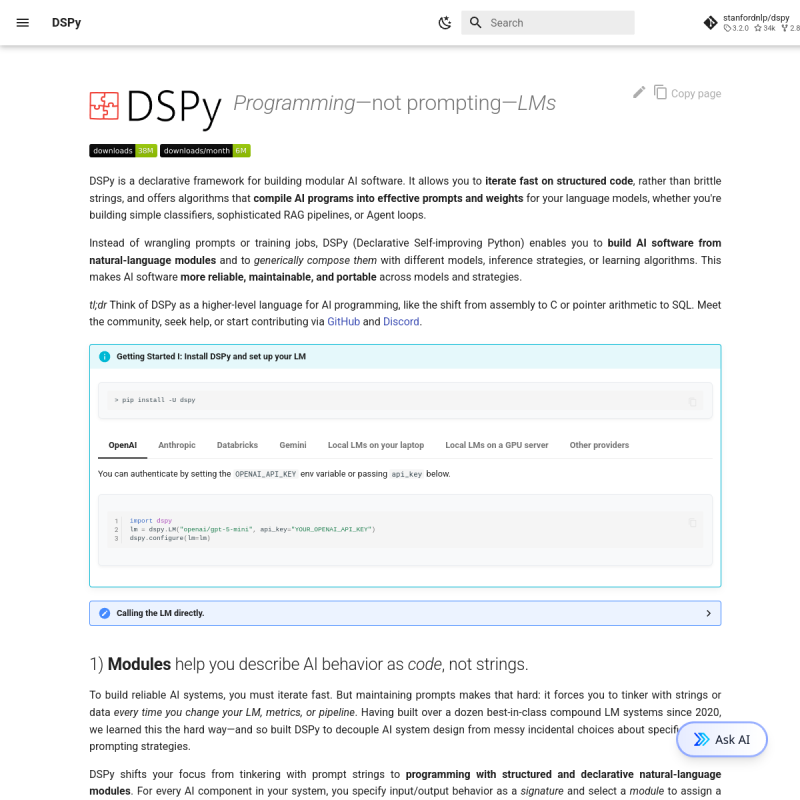This screenshot has width=800, height=800.
Task: Click the pencil edit page icon
Action: tap(639, 92)
